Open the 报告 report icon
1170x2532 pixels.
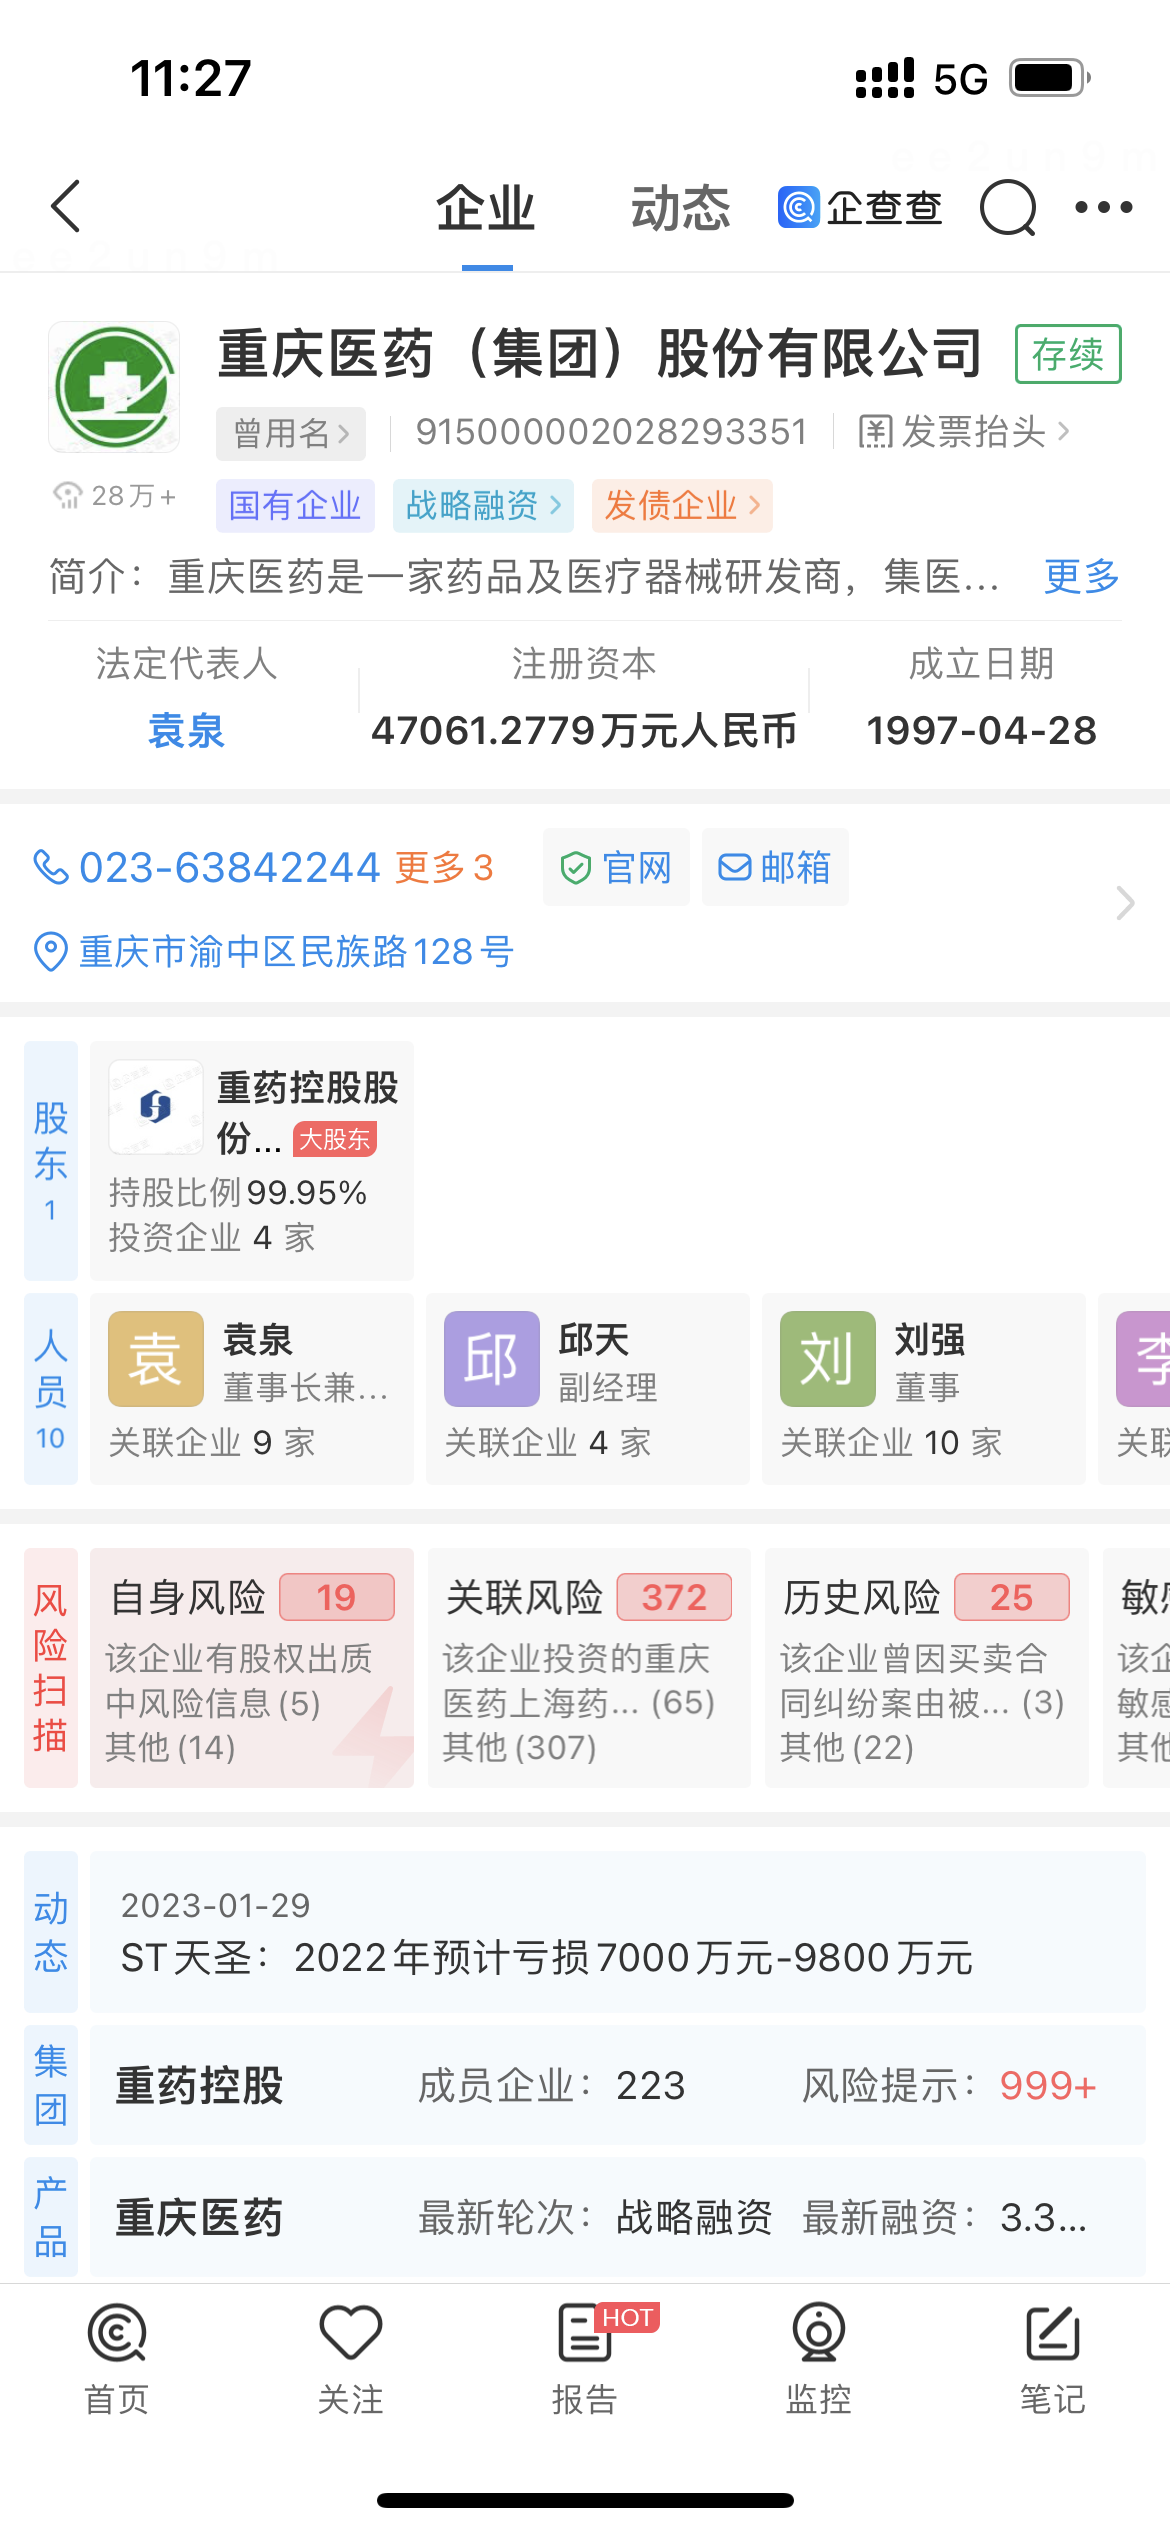584,2333
